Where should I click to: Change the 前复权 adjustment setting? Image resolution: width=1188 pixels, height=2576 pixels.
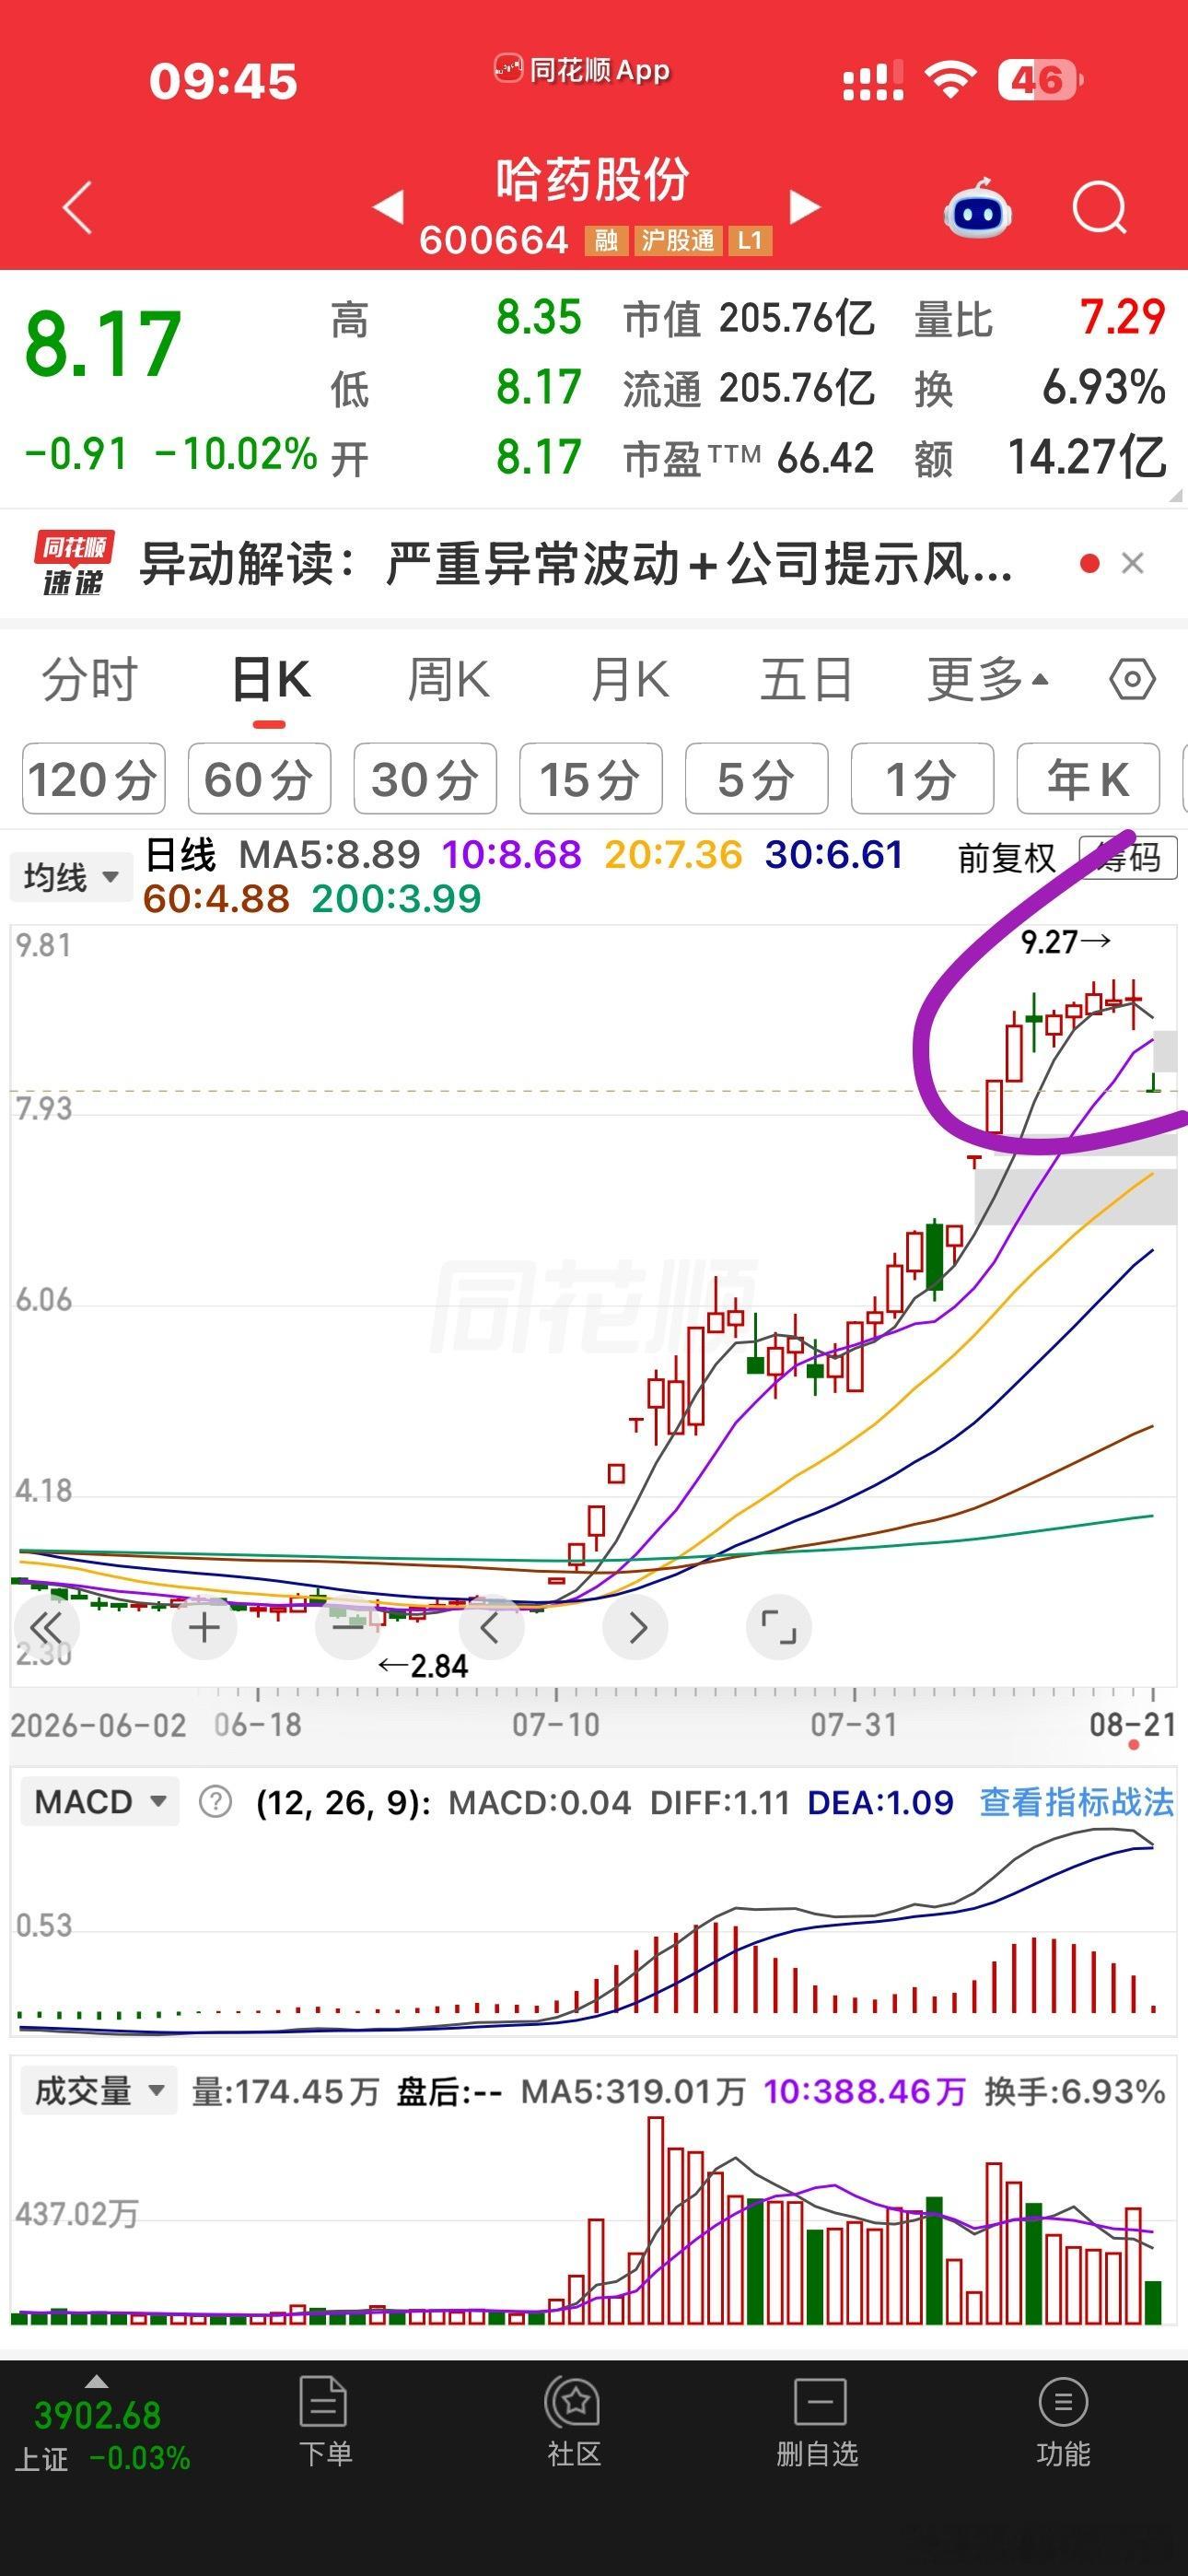click(1006, 857)
